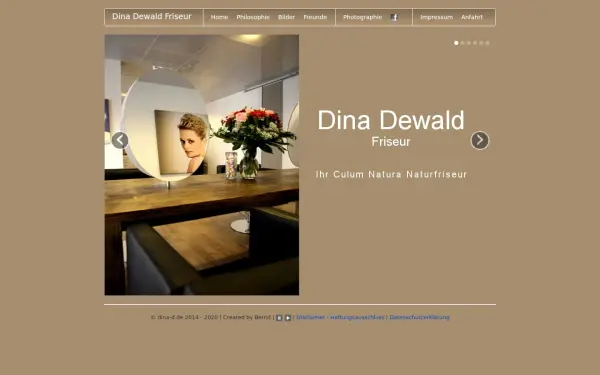Open the Bilder menu item
600x375 pixels.
tap(286, 17)
